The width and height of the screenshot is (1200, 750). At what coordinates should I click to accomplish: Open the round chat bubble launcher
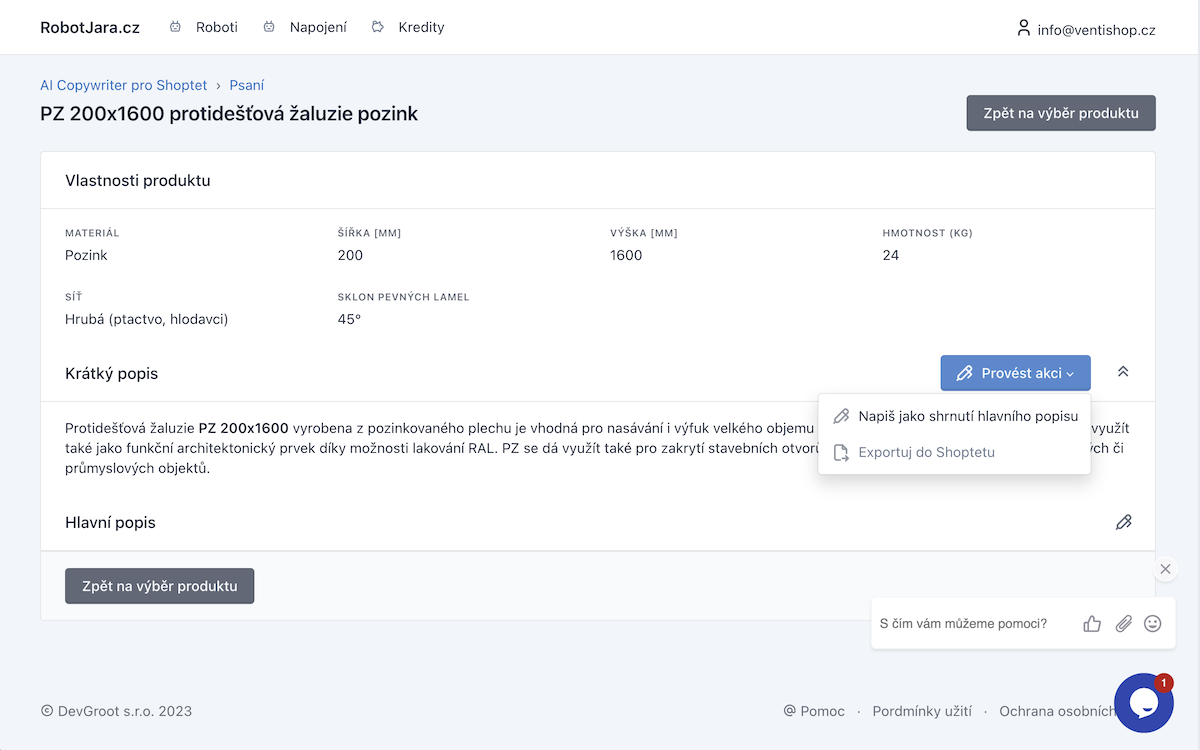(1144, 703)
